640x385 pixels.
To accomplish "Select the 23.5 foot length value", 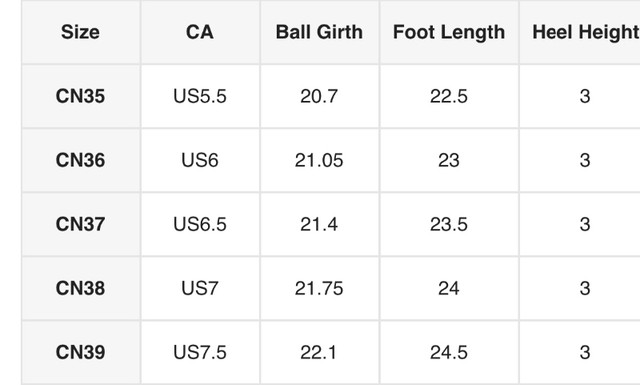I will [449, 225].
